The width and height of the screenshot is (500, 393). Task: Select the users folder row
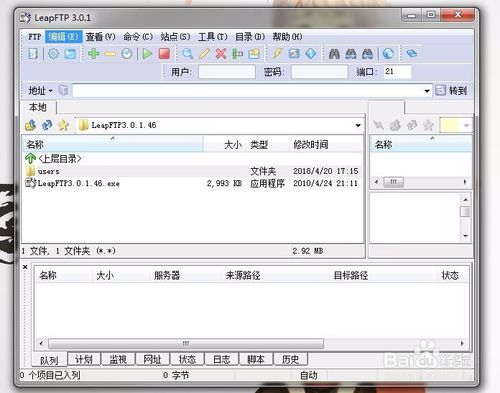(193, 171)
